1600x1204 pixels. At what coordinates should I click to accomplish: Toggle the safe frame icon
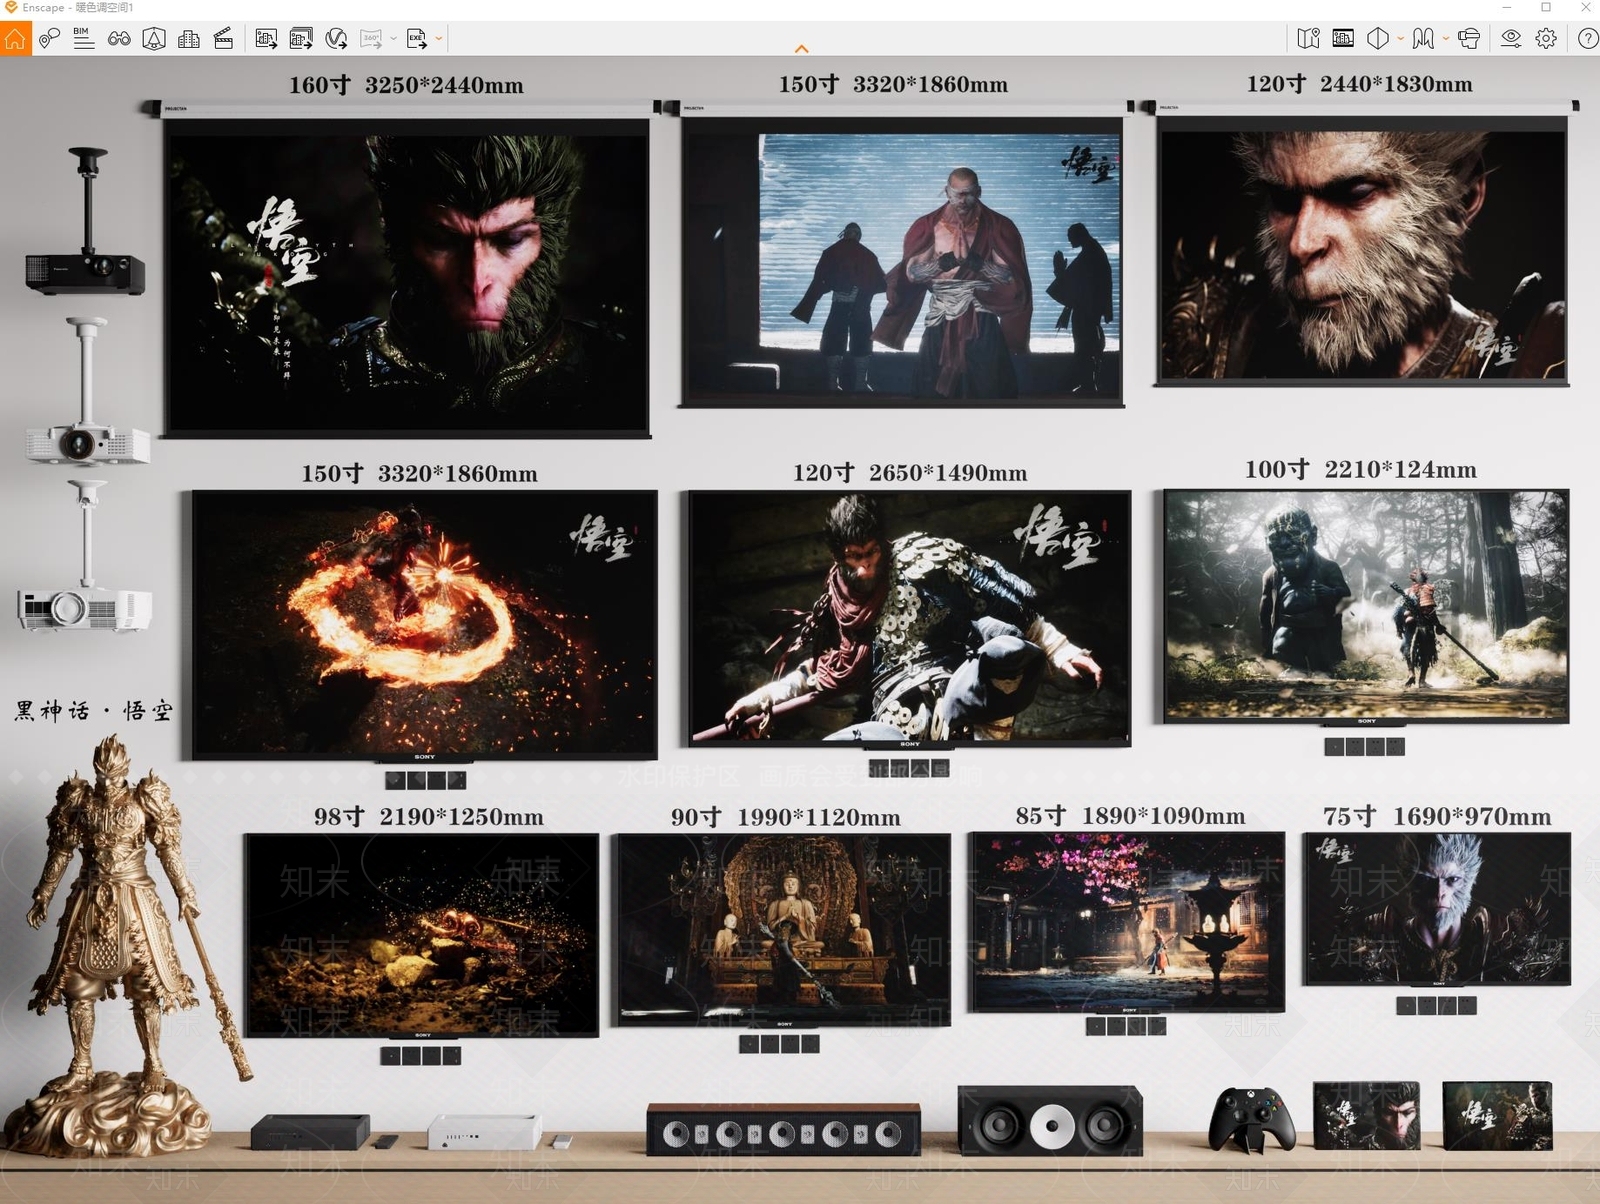pyautogui.click(x=1343, y=38)
